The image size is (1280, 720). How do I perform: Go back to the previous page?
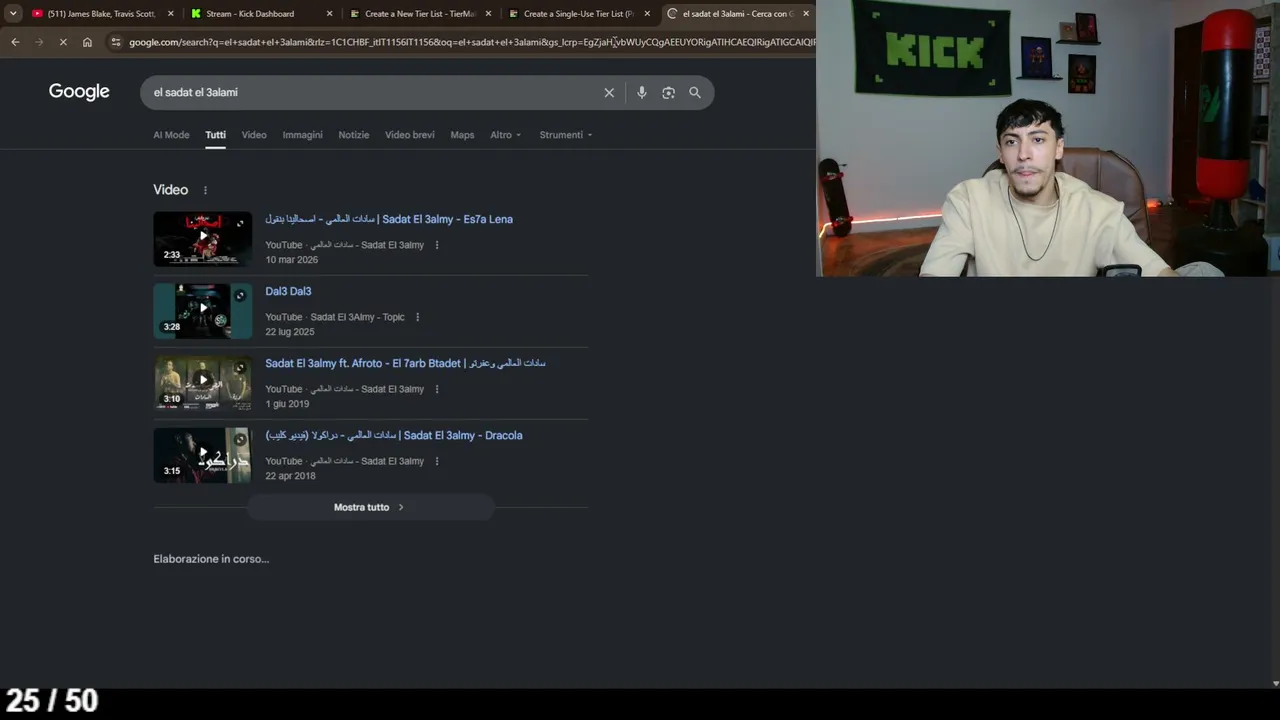[15, 42]
